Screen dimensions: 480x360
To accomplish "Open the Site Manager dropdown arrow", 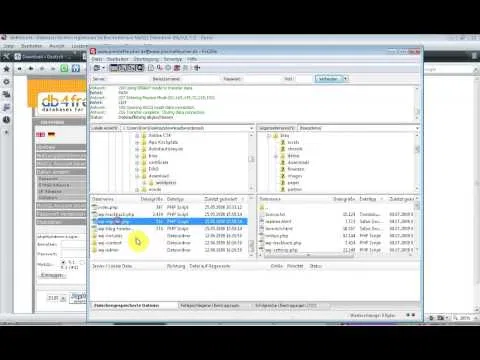I will tap(103, 68).
